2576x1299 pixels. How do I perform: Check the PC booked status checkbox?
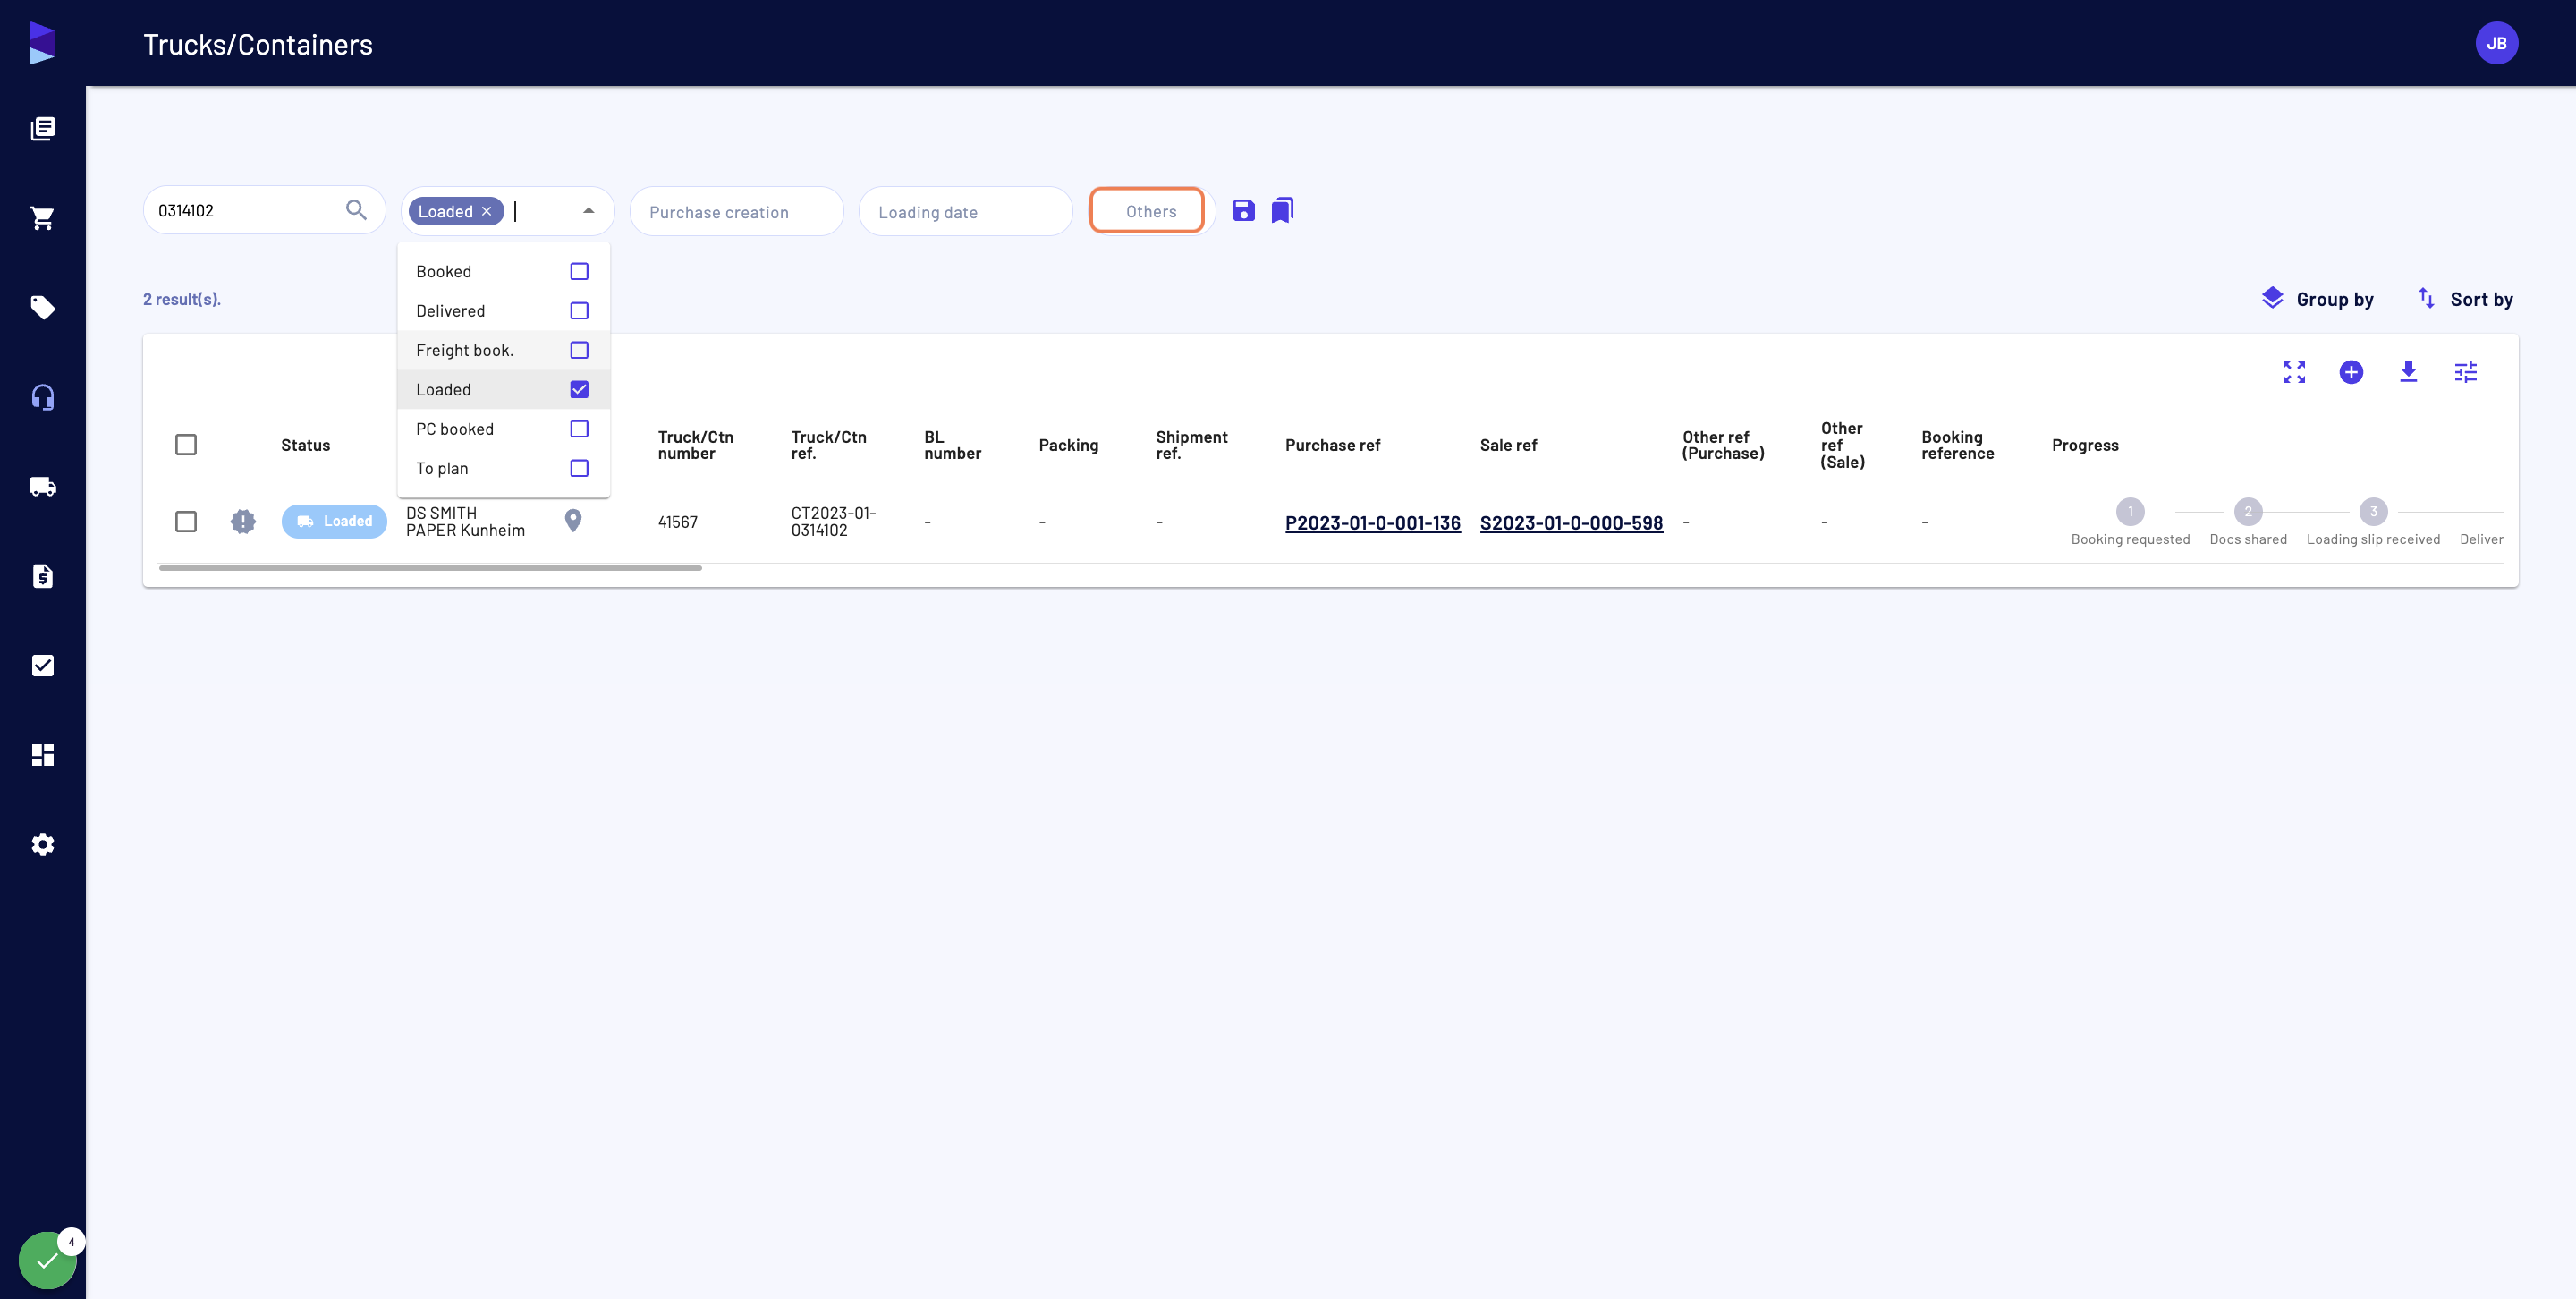(579, 429)
